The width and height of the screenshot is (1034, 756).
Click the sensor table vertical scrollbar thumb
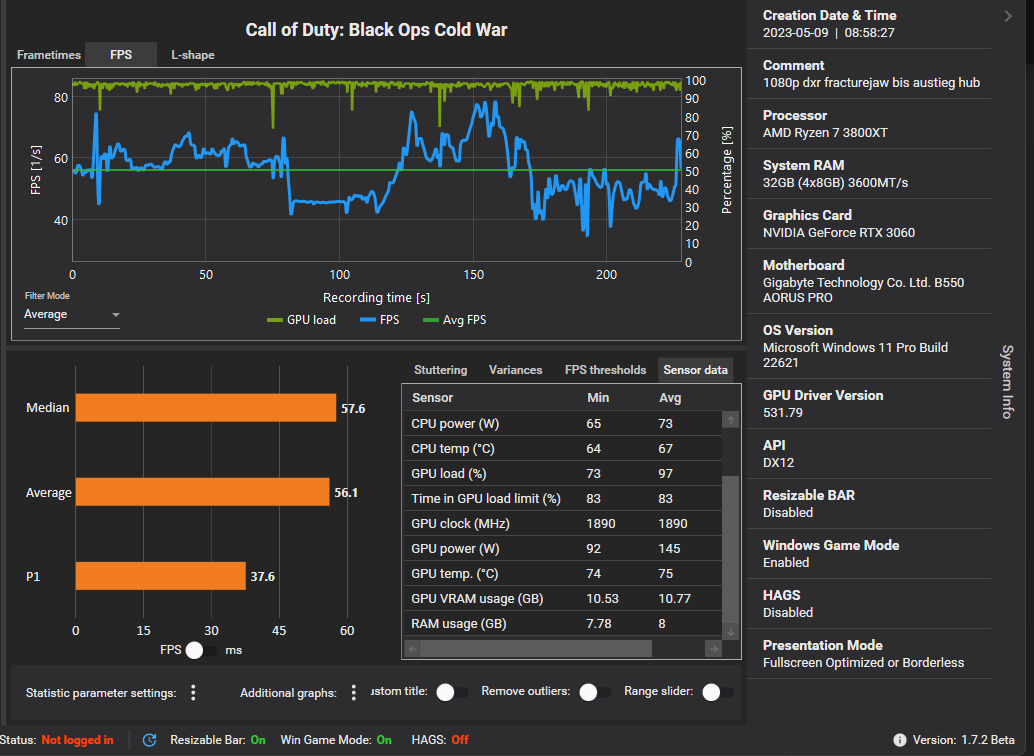coord(731,549)
